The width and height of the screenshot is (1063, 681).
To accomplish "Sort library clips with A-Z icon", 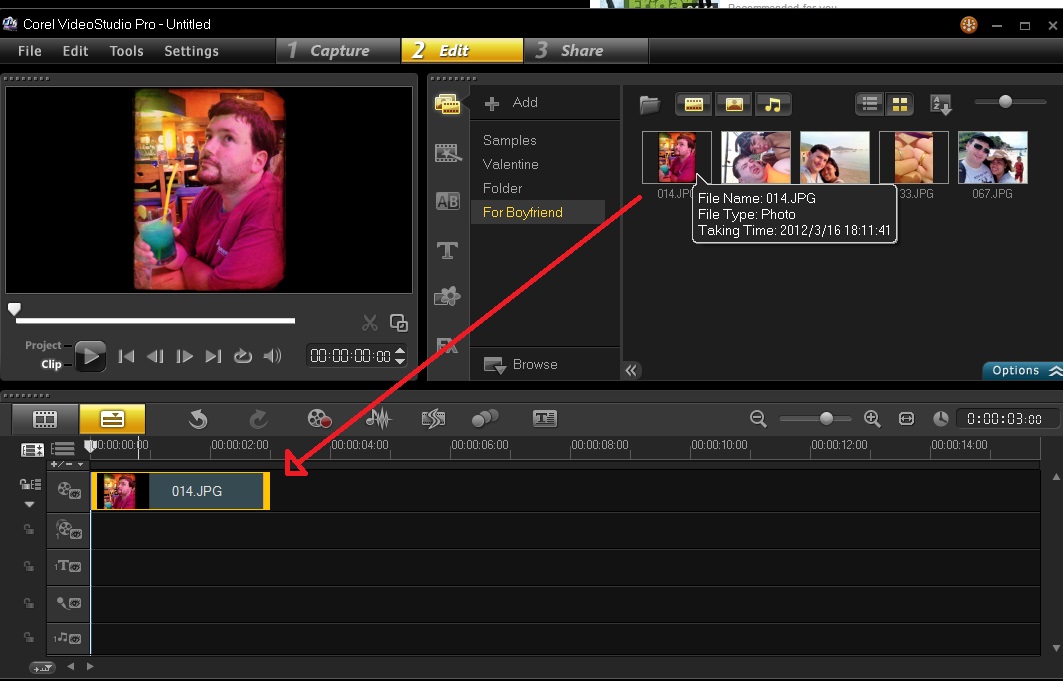I will 941,104.
